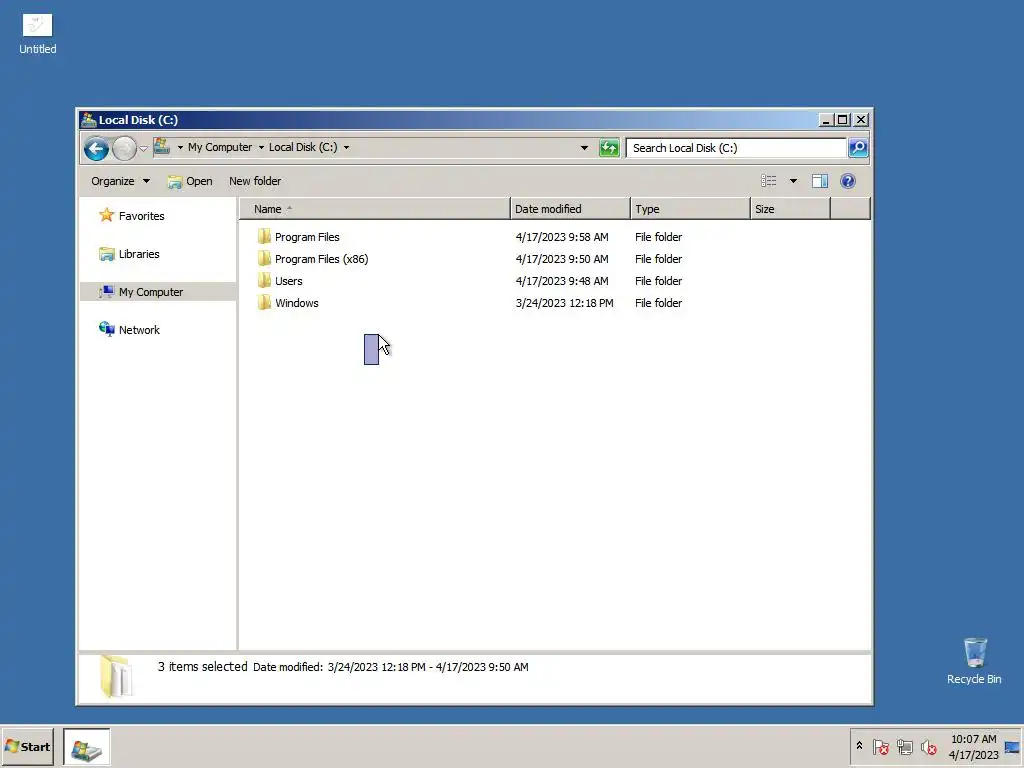
Task: Click the muted volume tray icon
Action: click(928, 746)
